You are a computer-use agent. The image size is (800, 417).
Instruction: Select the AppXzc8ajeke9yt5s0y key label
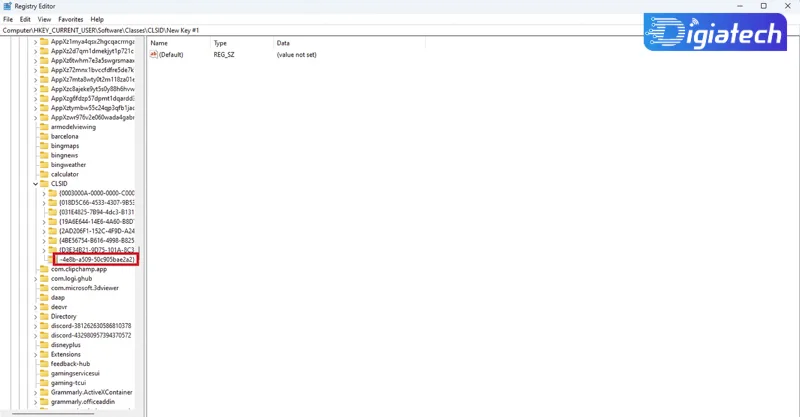pyautogui.click(x=92, y=89)
